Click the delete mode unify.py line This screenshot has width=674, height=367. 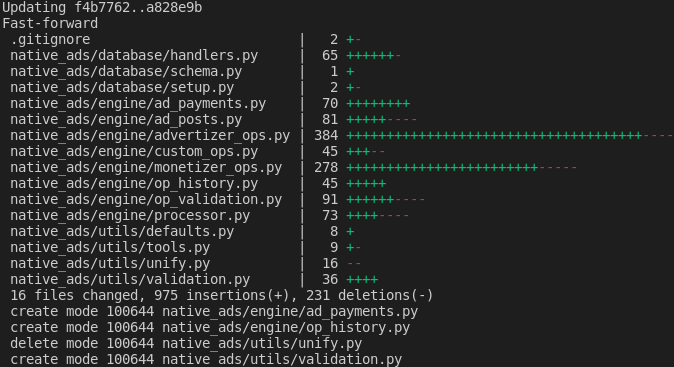click(186, 344)
